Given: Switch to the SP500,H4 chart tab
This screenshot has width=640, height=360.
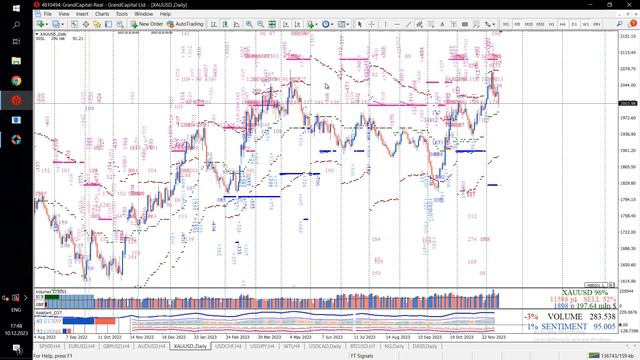Looking at the screenshot, I should pos(49,346).
